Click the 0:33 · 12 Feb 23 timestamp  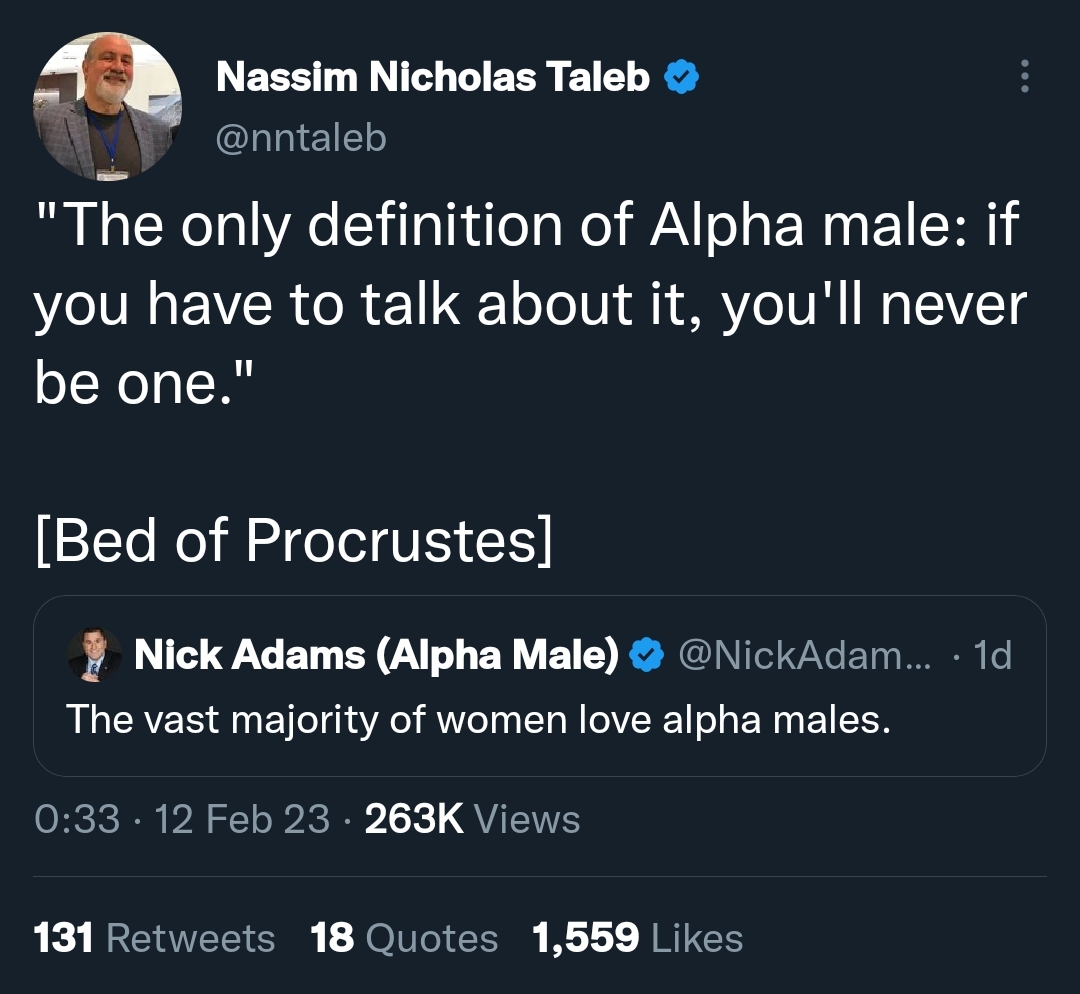183,819
